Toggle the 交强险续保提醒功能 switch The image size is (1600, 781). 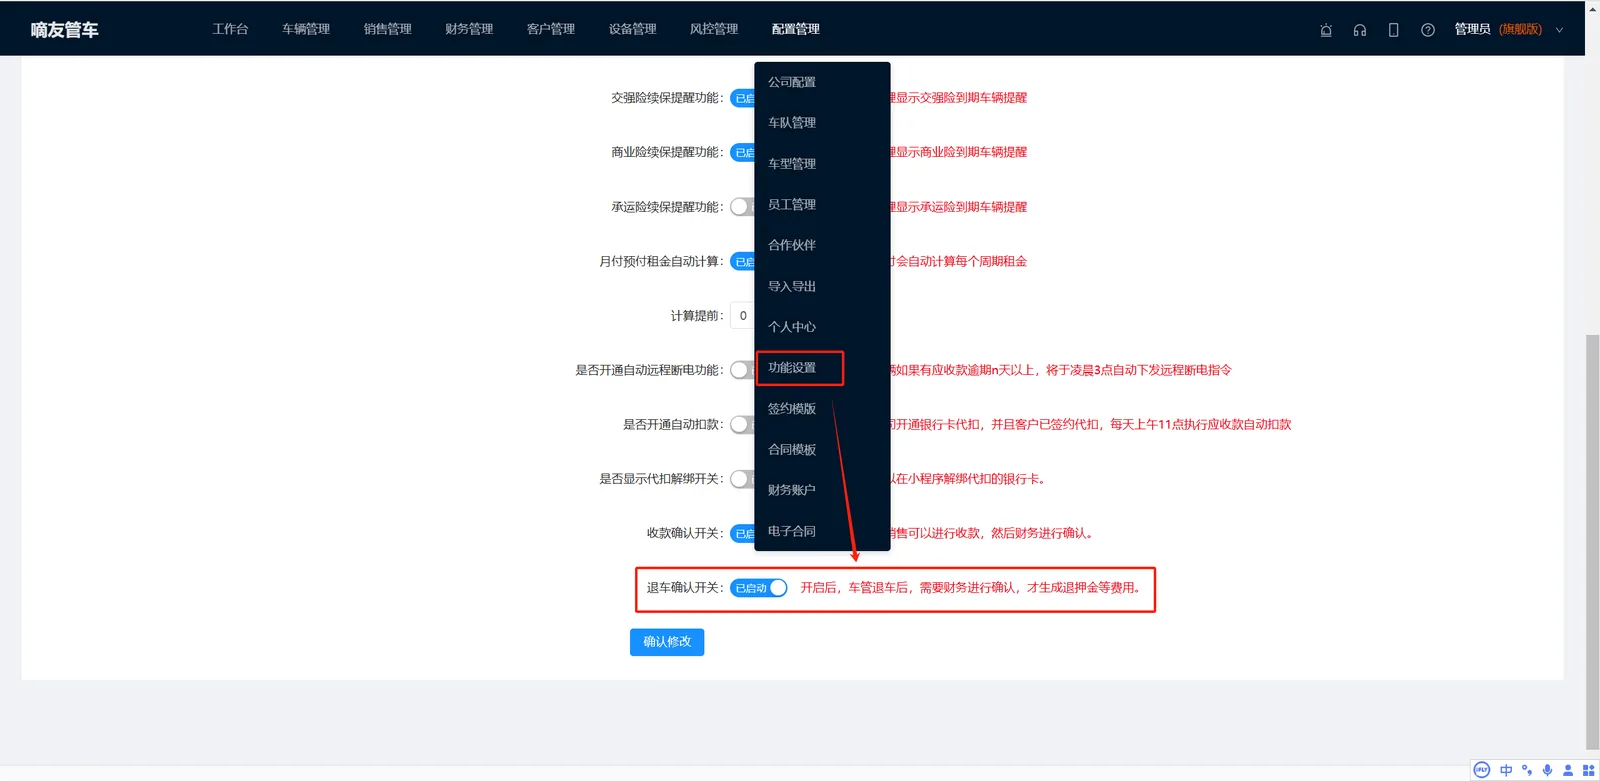click(742, 98)
